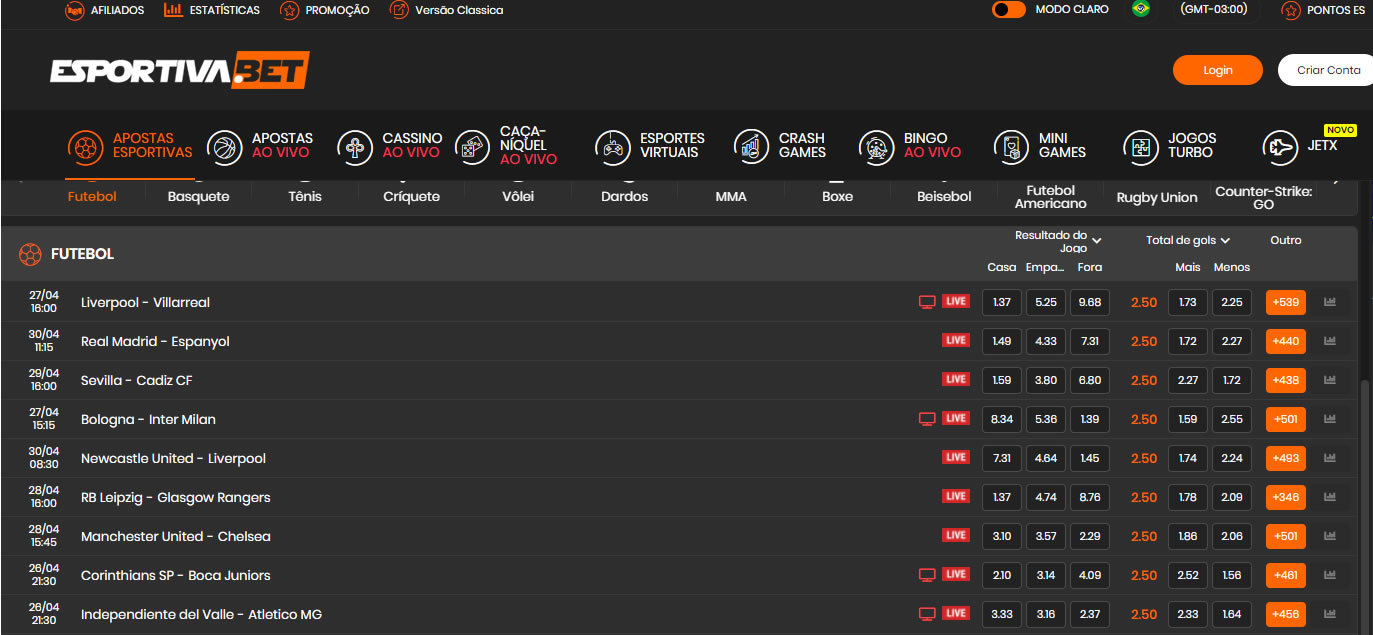Pick the Mais odds 2.27 for Sevilla - Cadiz
Screen dimensions: 1373x635
(x=1188, y=380)
